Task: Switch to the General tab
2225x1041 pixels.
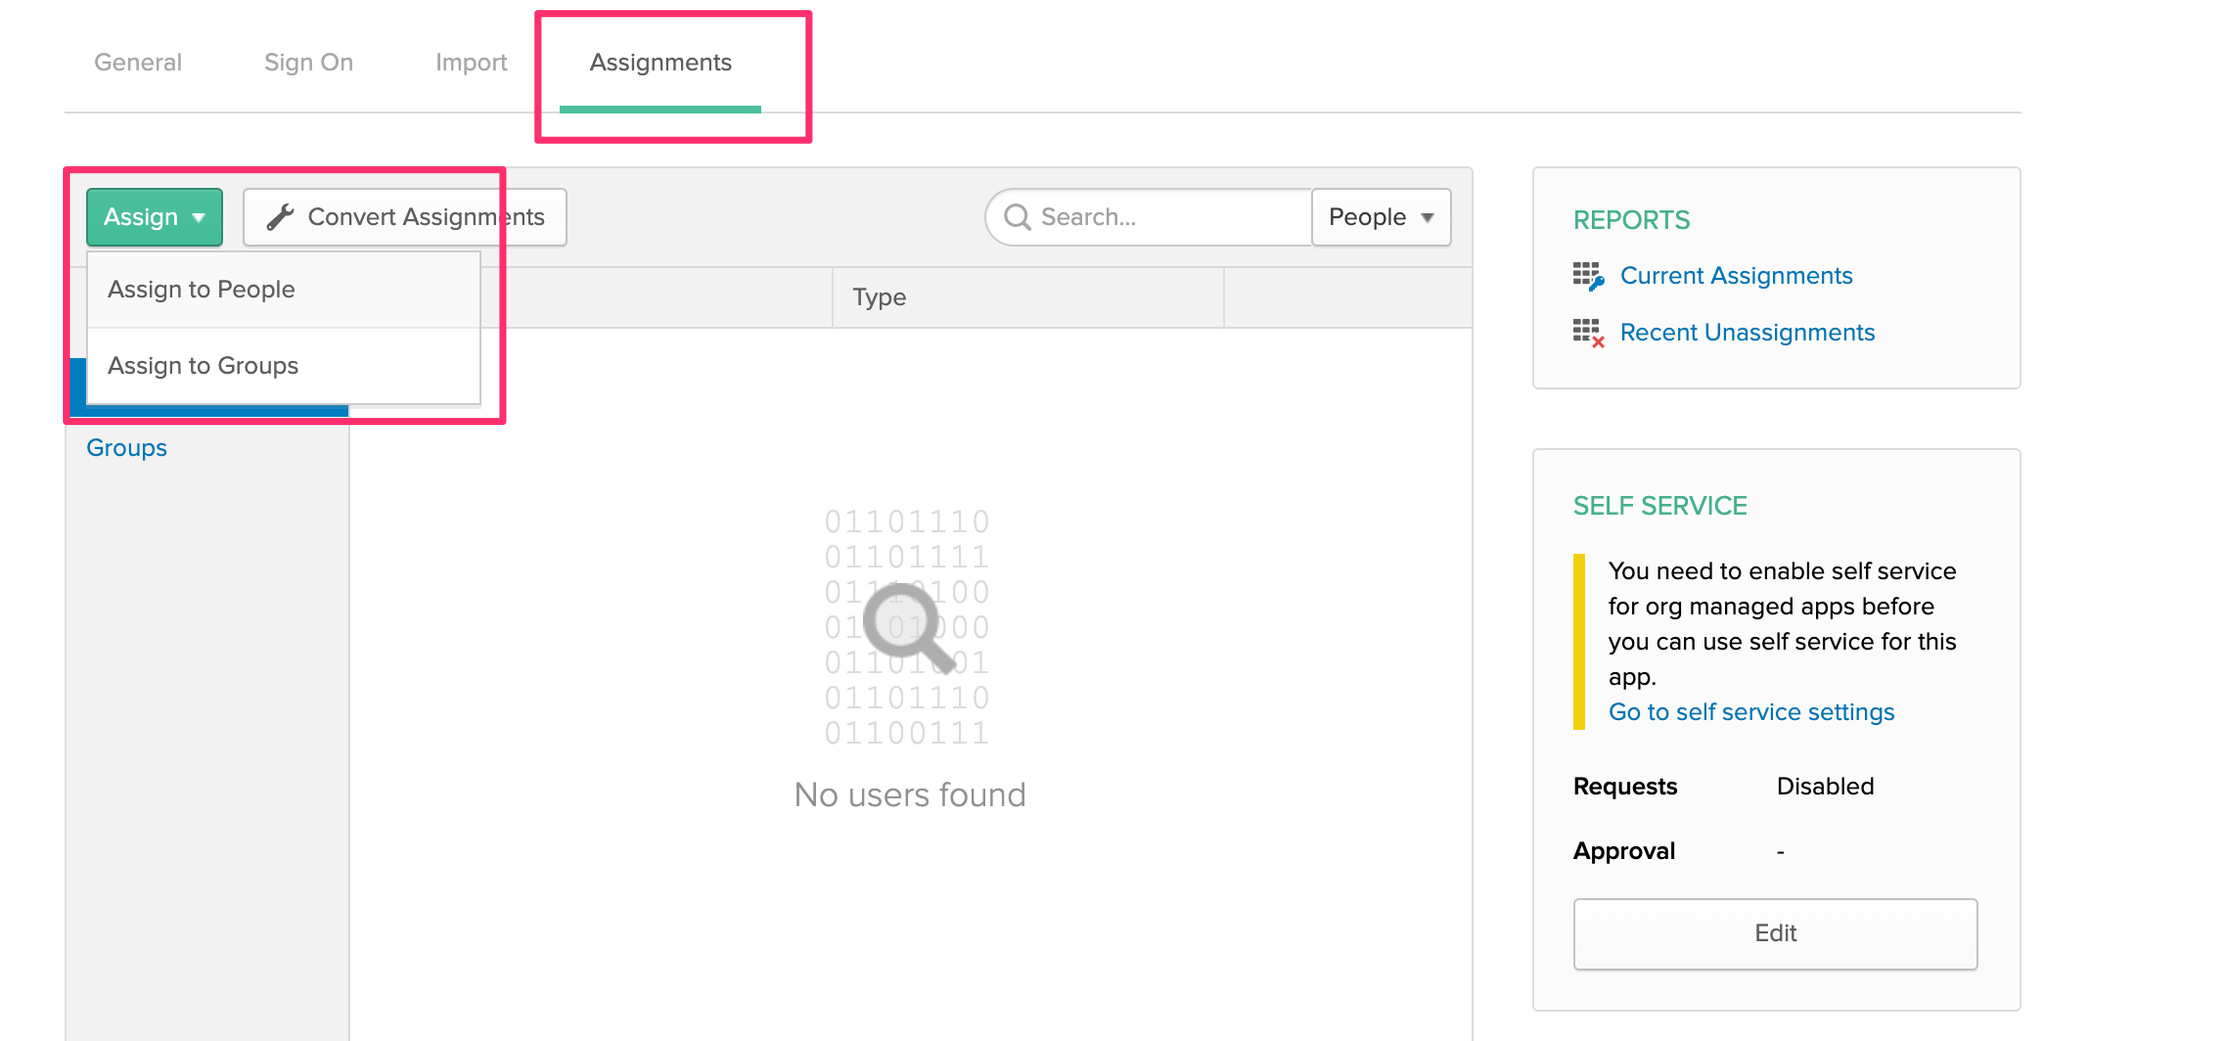Action: point(138,62)
